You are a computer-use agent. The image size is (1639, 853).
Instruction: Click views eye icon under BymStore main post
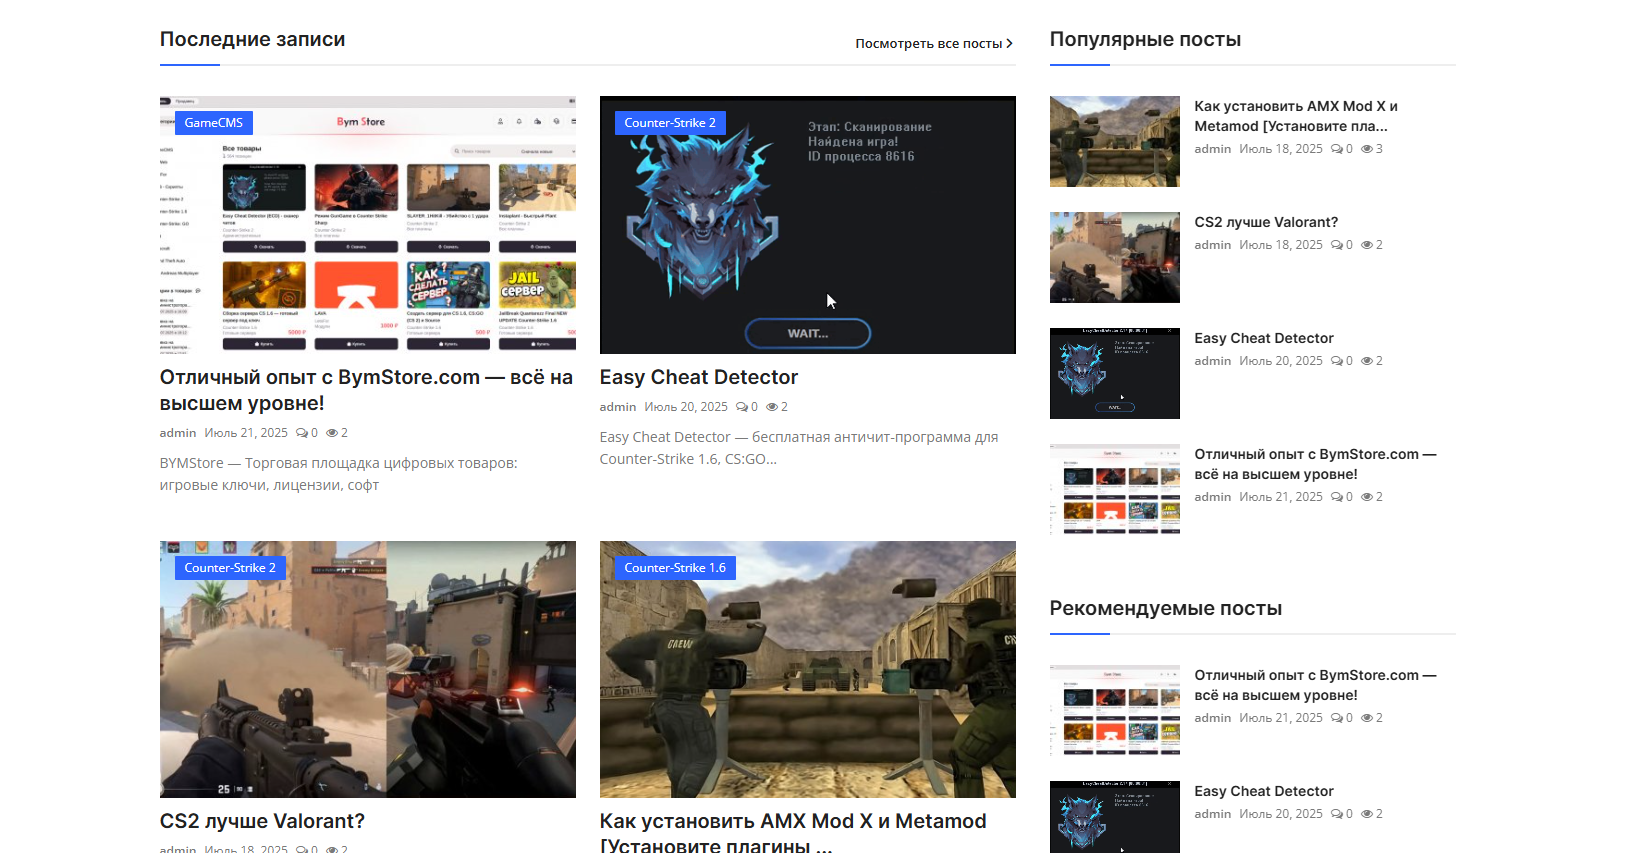332,433
